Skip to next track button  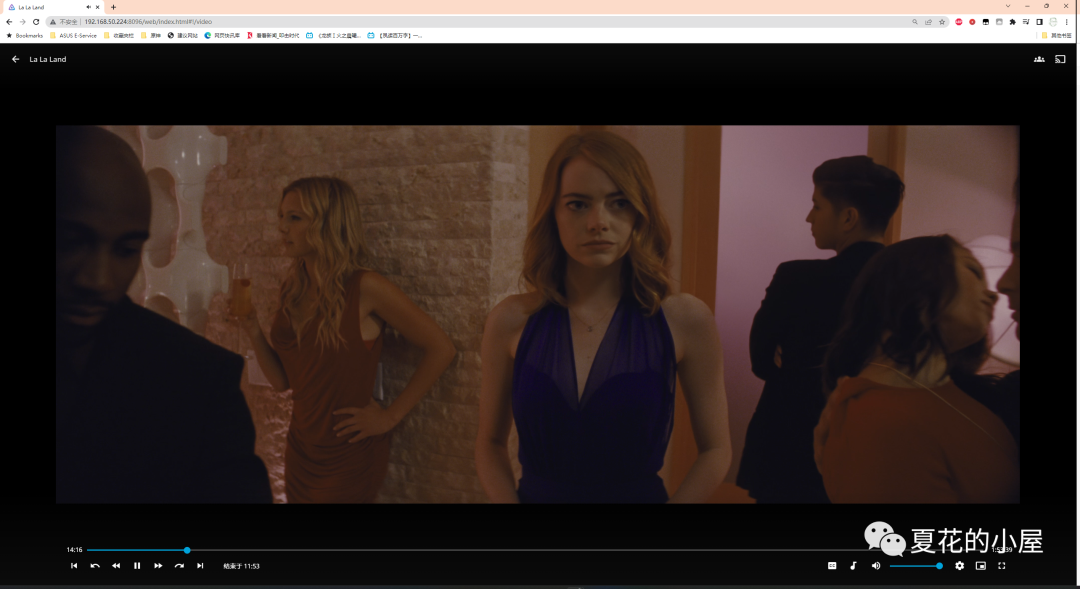point(200,566)
